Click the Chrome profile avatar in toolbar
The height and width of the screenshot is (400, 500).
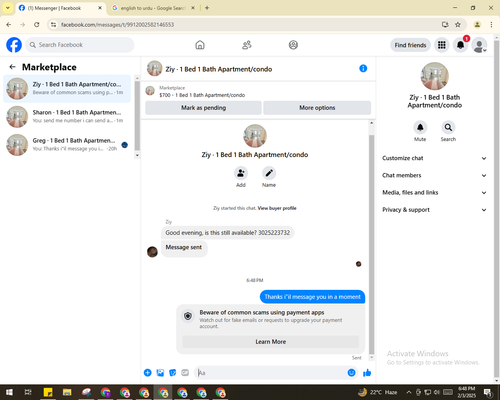pos(477,24)
